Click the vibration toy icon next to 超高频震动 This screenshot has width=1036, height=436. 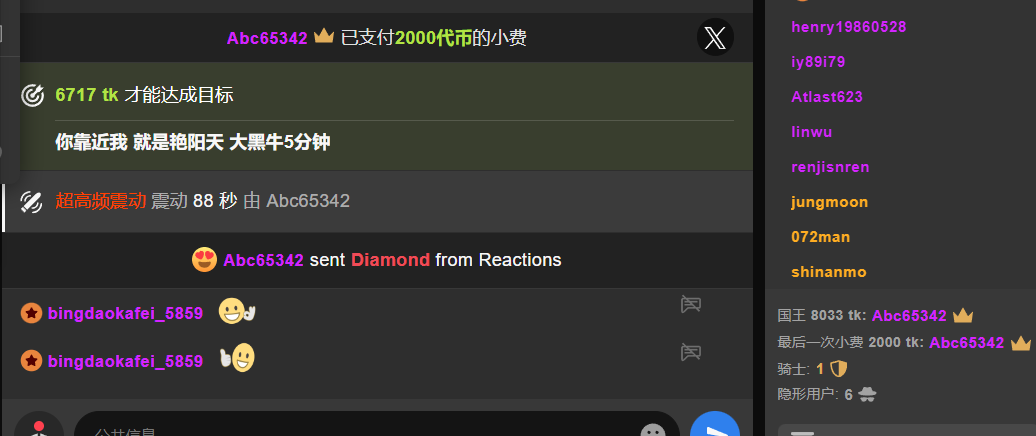(x=32, y=201)
